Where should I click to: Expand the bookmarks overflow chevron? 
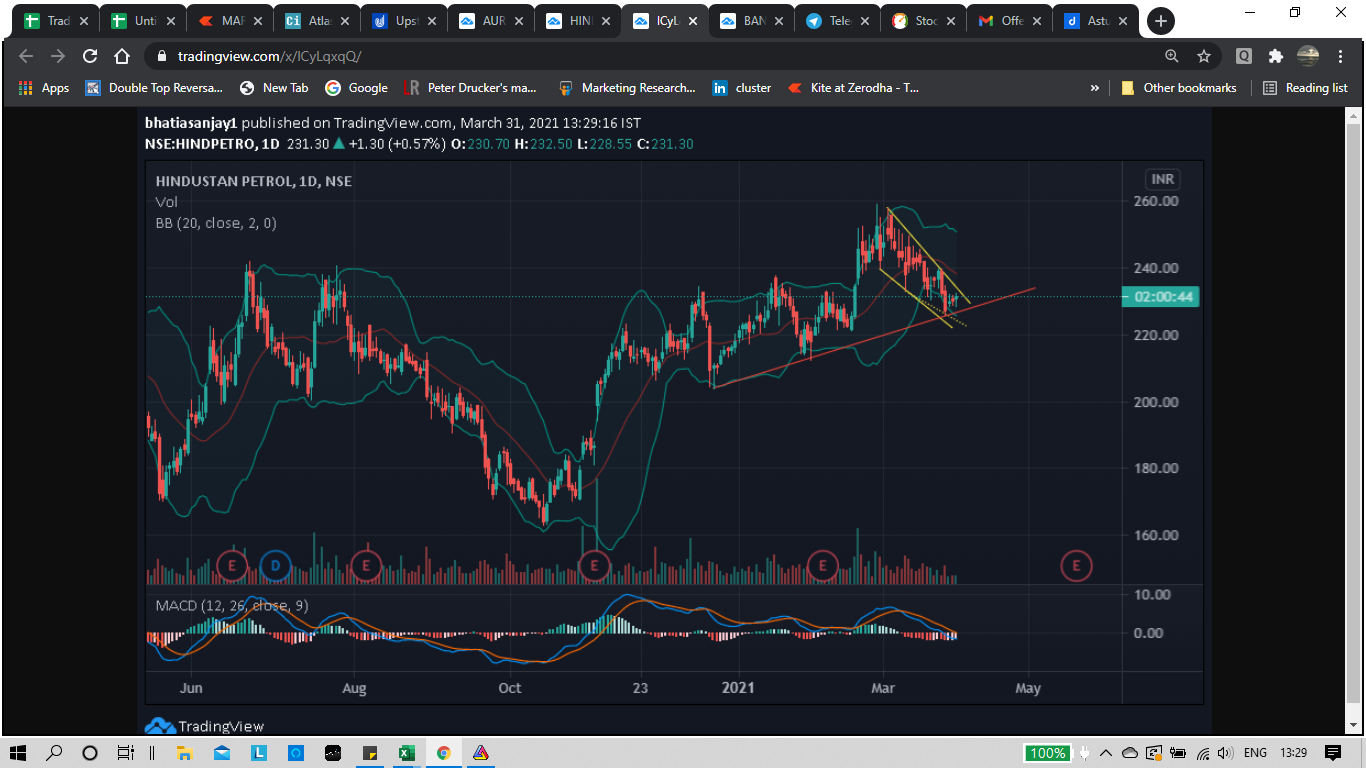tap(1095, 88)
